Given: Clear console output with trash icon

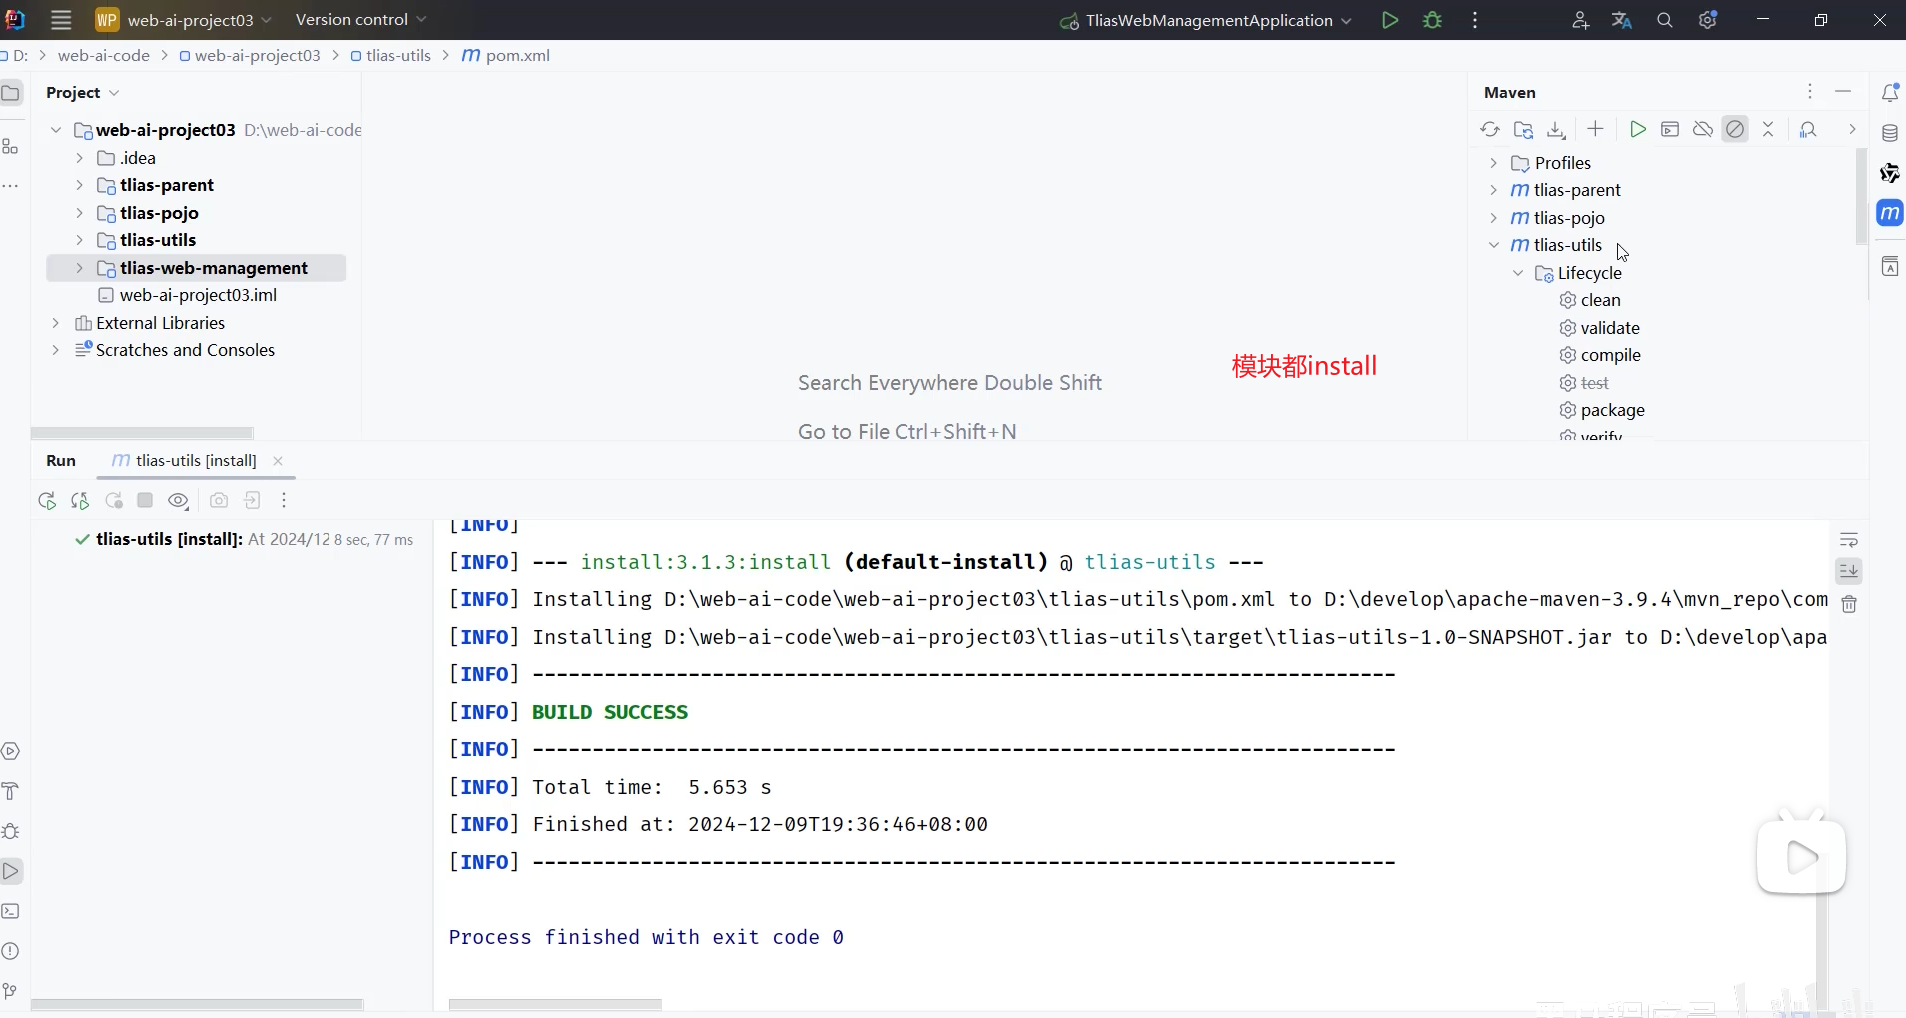Looking at the screenshot, I should pos(1849,604).
